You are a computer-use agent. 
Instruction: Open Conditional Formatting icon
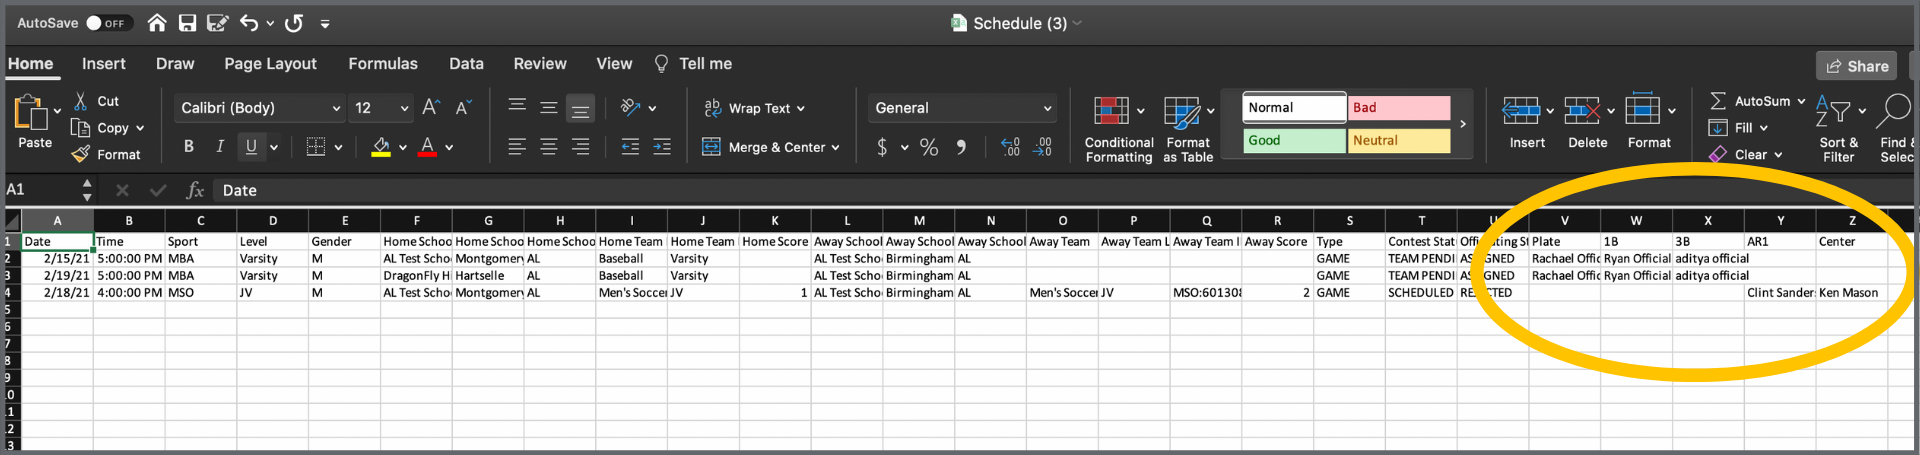[1111, 111]
